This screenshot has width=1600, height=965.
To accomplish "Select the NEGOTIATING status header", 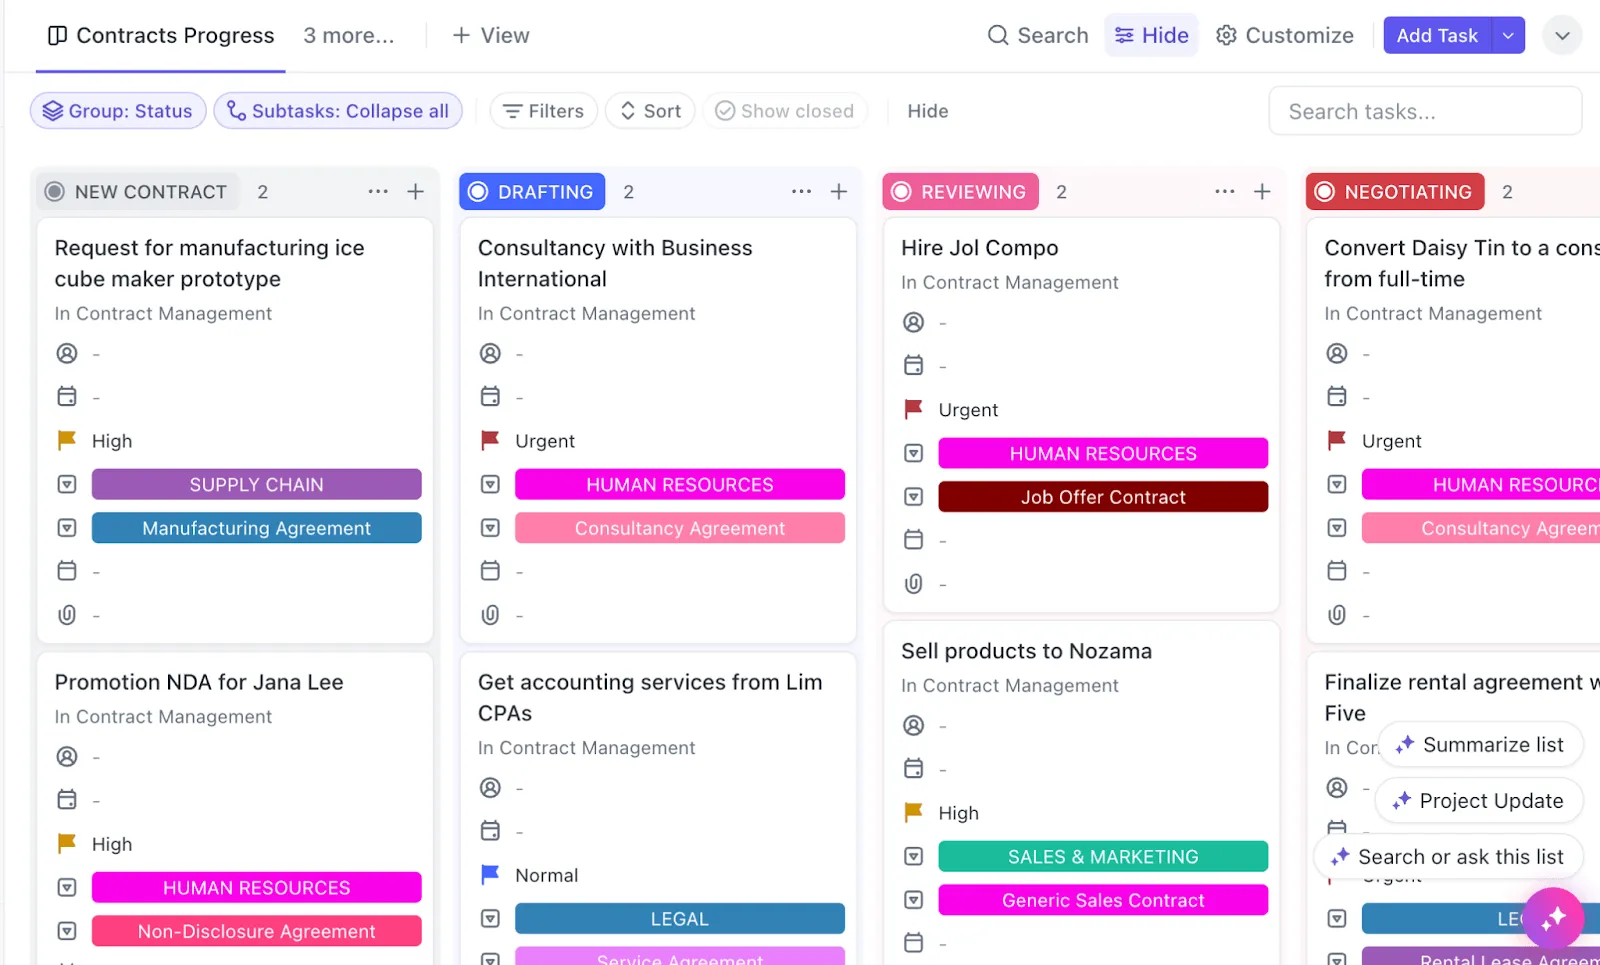I will tap(1395, 192).
